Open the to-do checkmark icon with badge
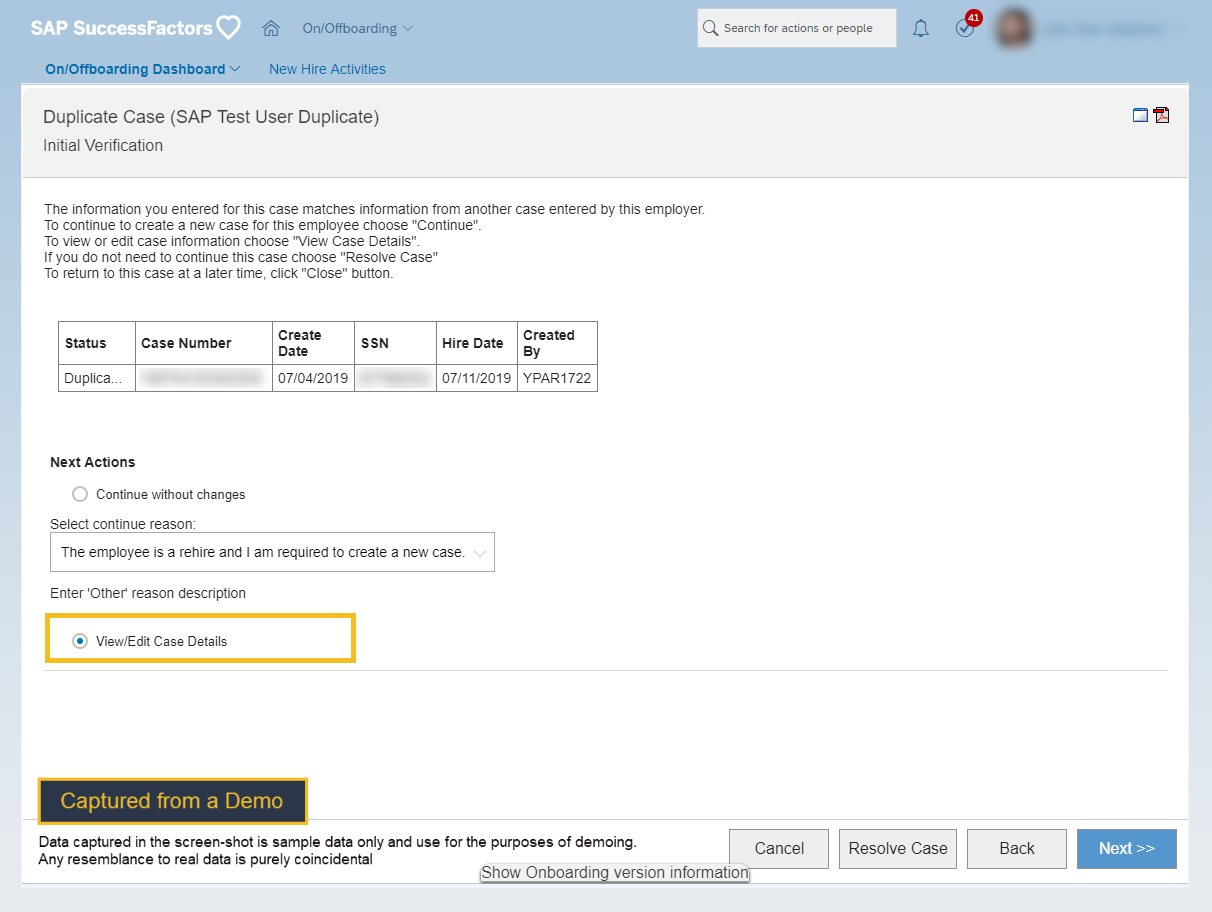 pyautogui.click(x=966, y=27)
